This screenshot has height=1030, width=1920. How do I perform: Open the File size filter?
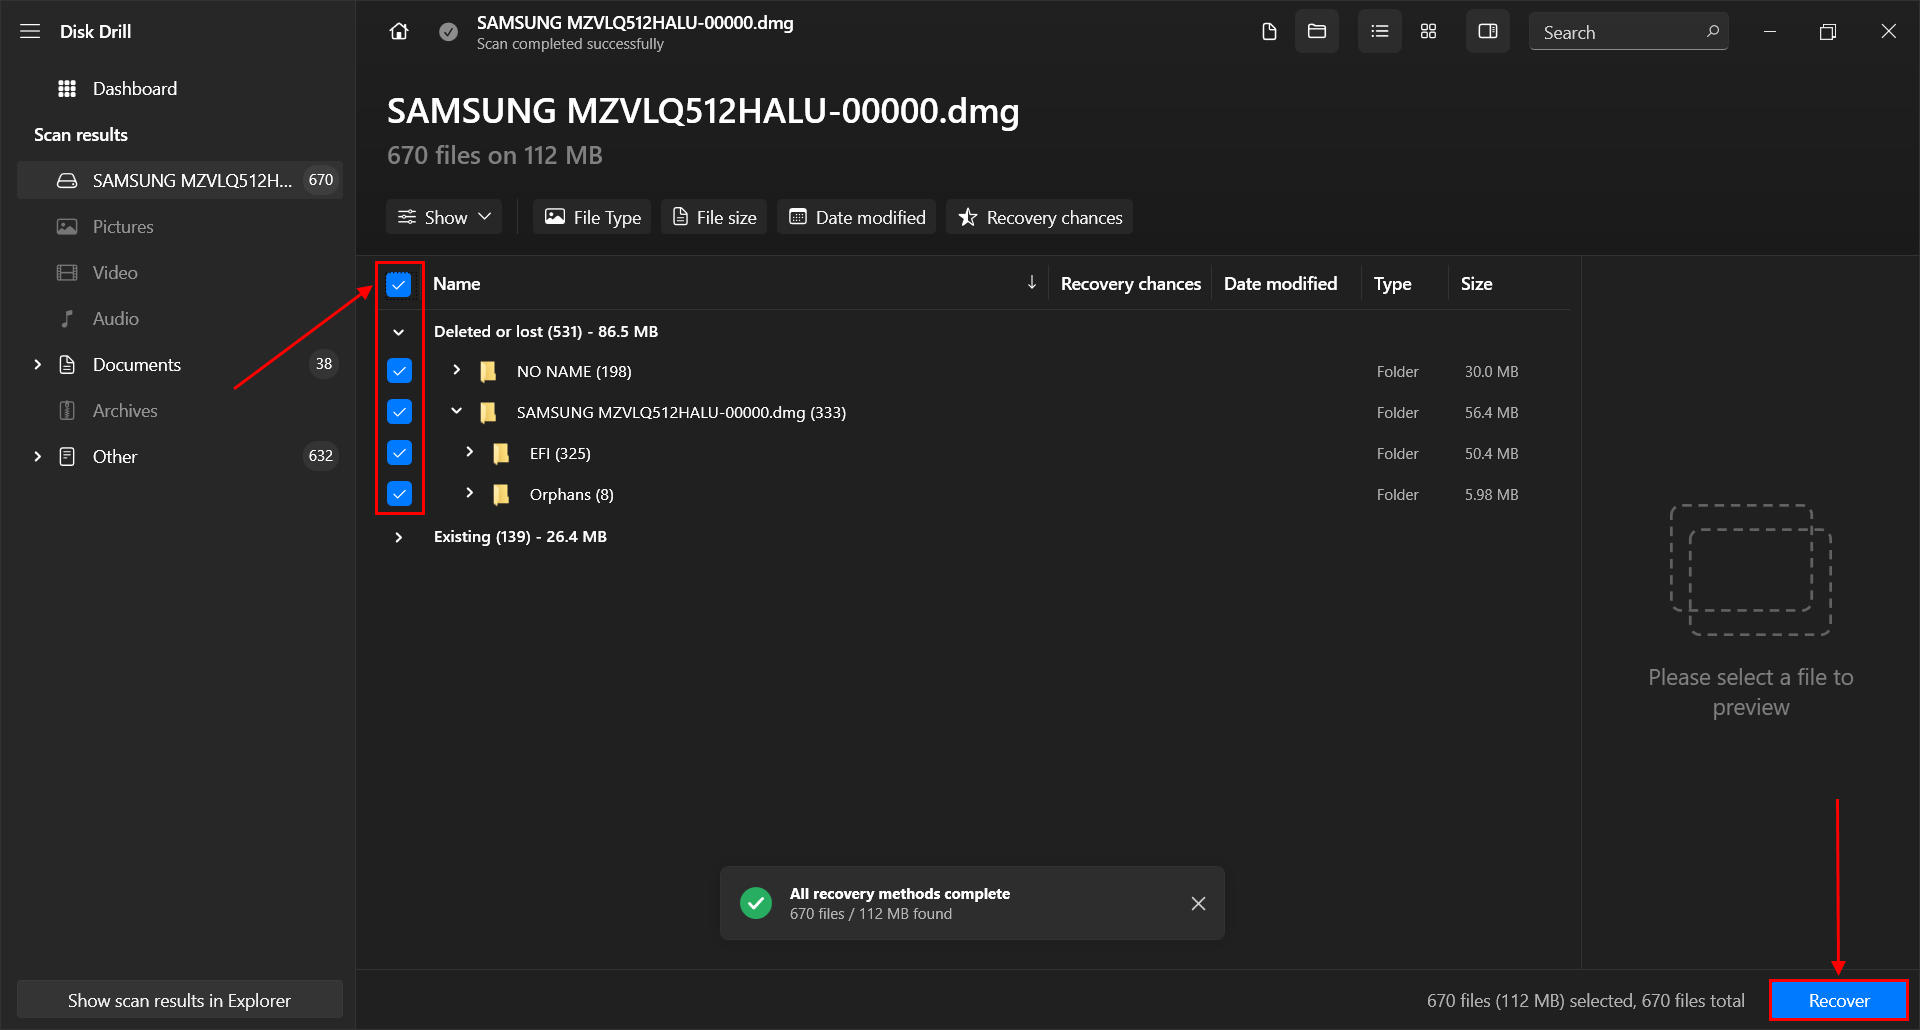pos(714,217)
